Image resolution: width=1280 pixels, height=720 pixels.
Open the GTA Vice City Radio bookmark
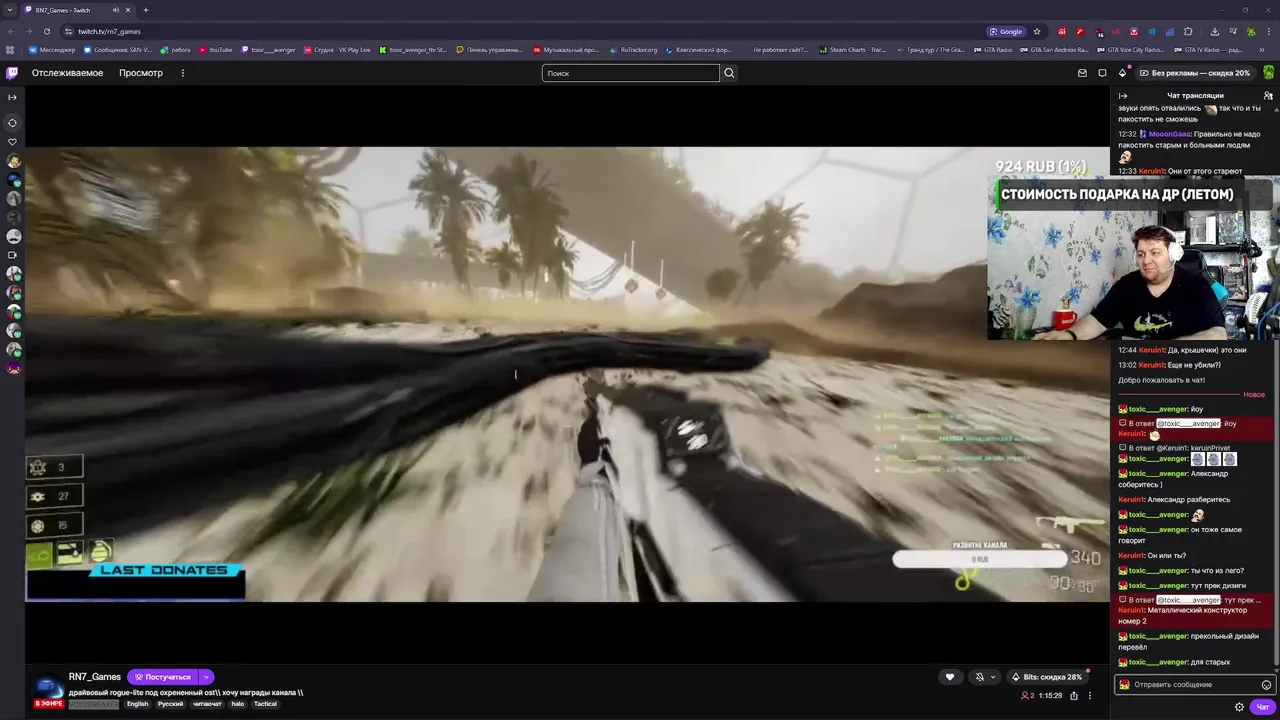pyautogui.click(x=1130, y=49)
